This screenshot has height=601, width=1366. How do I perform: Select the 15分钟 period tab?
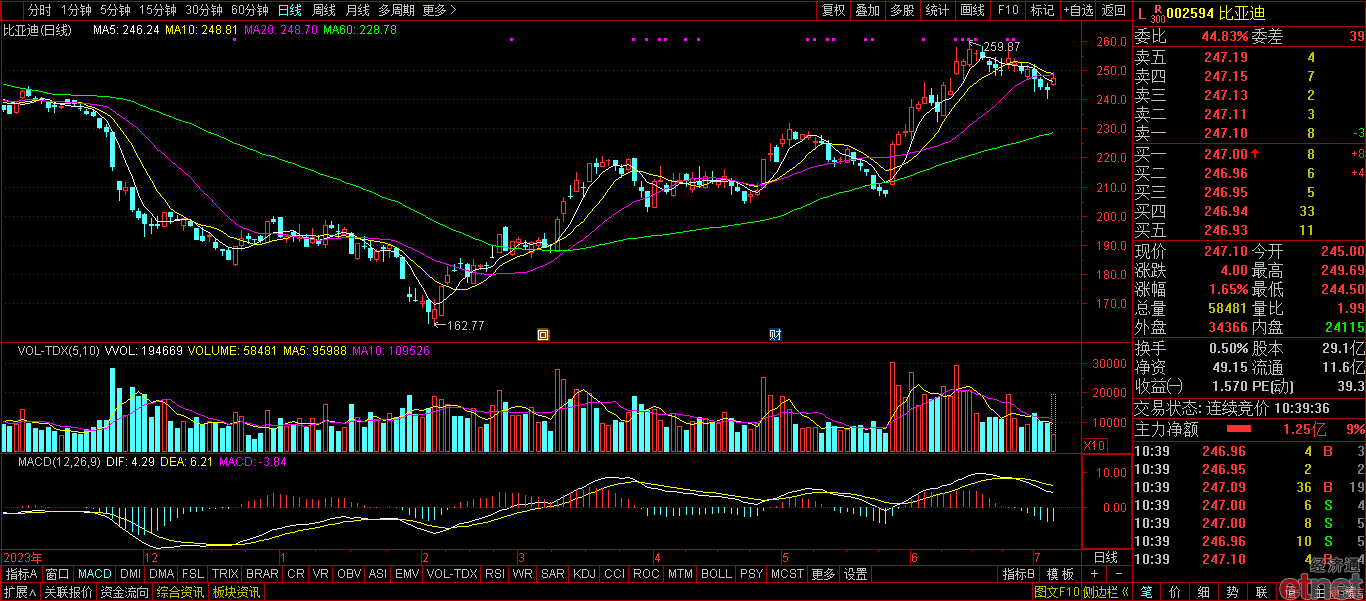(158, 10)
